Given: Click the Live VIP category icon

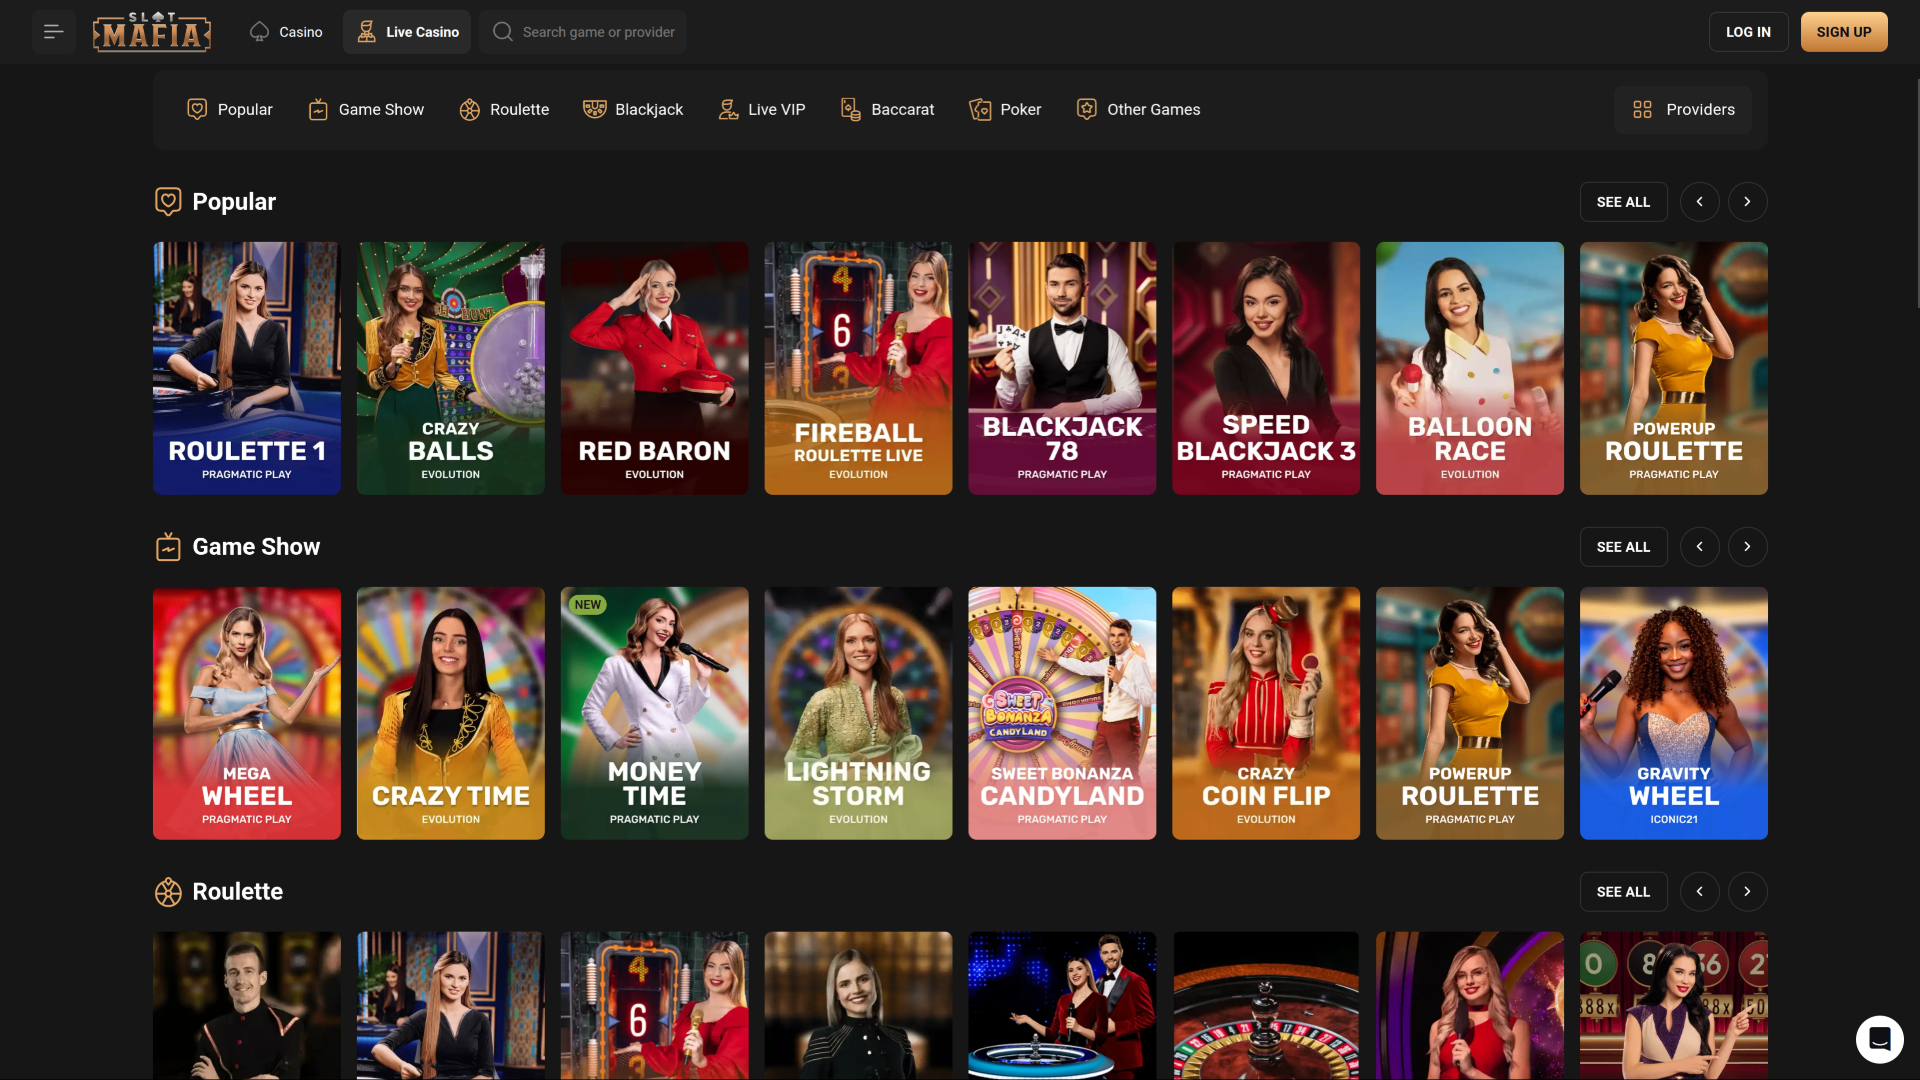Looking at the screenshot, I should pyautogui.click(x=729, y=109).
